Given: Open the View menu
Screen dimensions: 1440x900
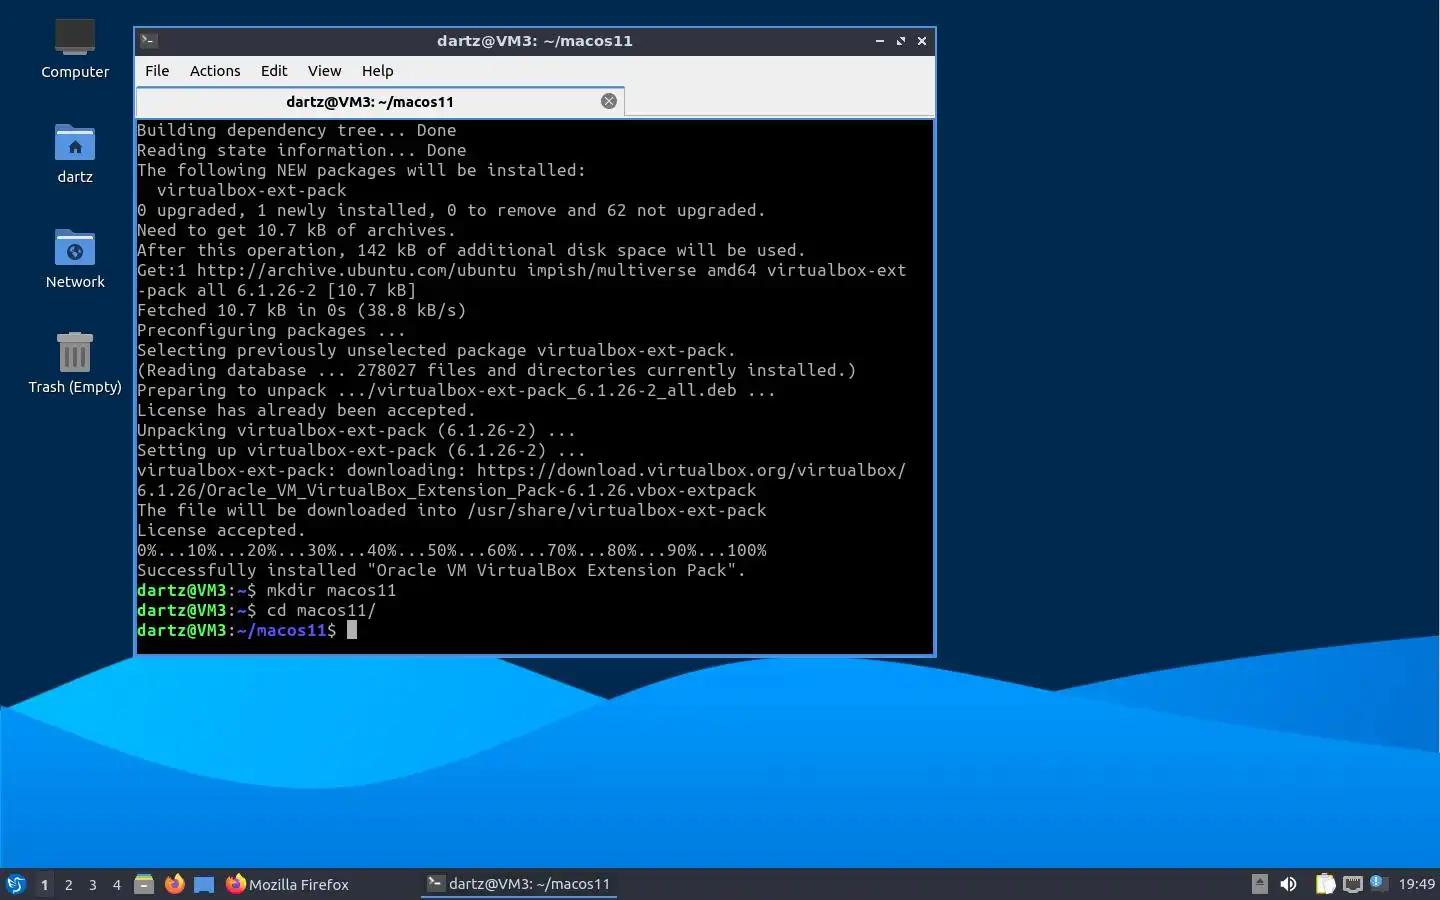Looking at the screenshot, I should 324,71.
